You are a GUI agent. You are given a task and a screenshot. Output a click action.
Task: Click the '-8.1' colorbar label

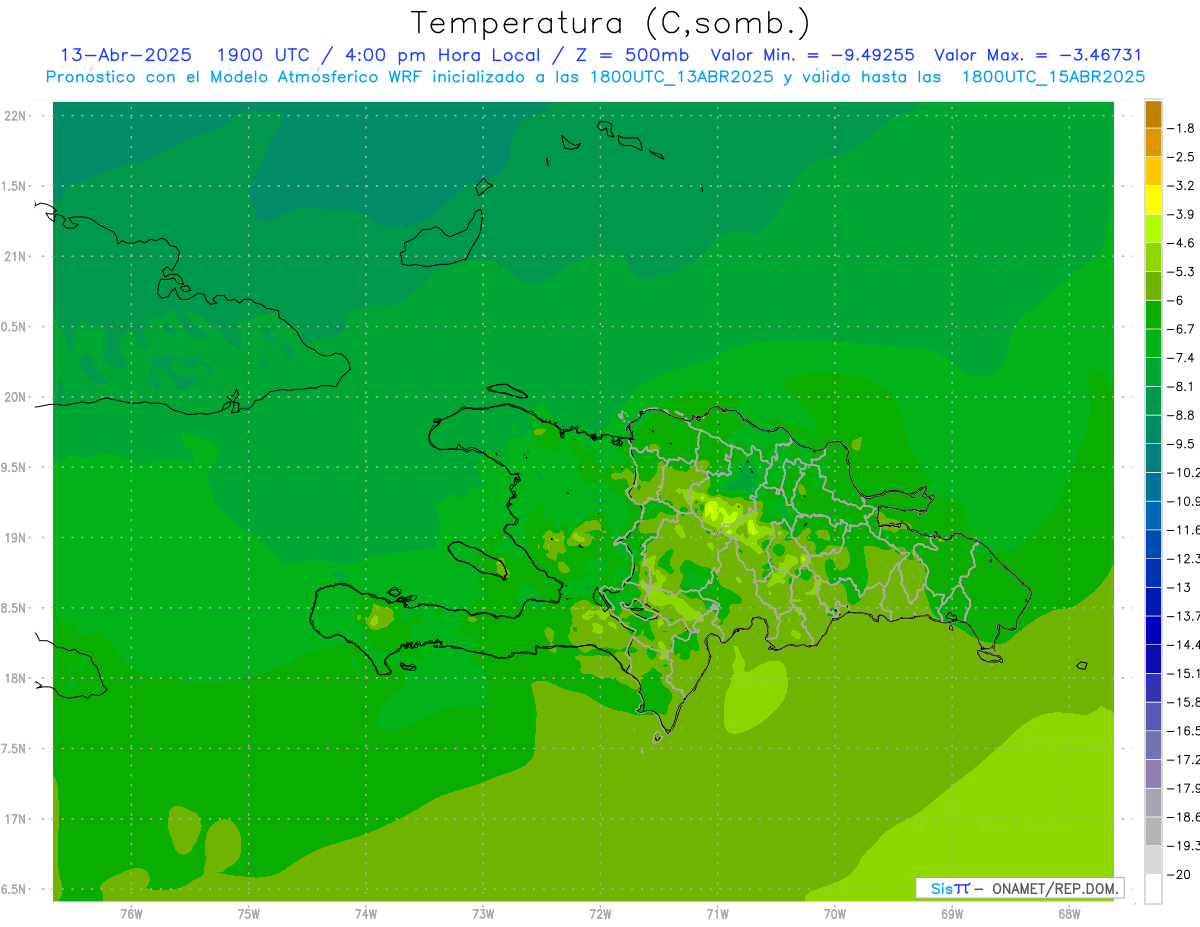point(1182,386)
